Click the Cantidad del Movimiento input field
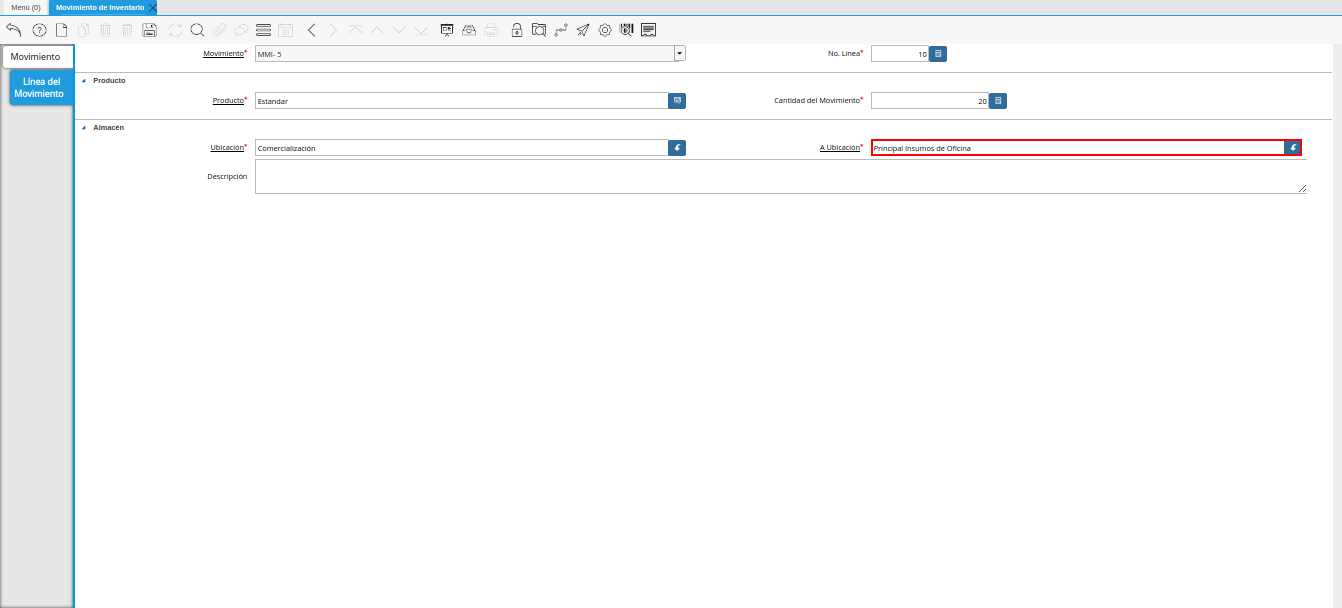The height and width of the screenshot is (608, 1342). 930,101
